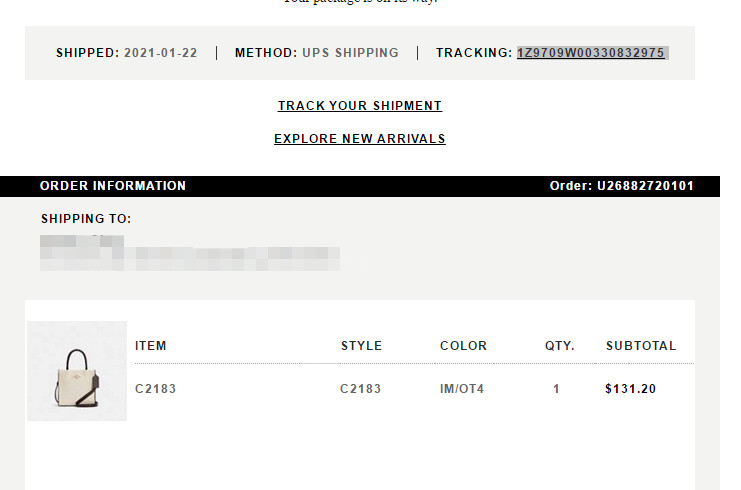Click the $131.20 subtotal amount

click(630, 389)
